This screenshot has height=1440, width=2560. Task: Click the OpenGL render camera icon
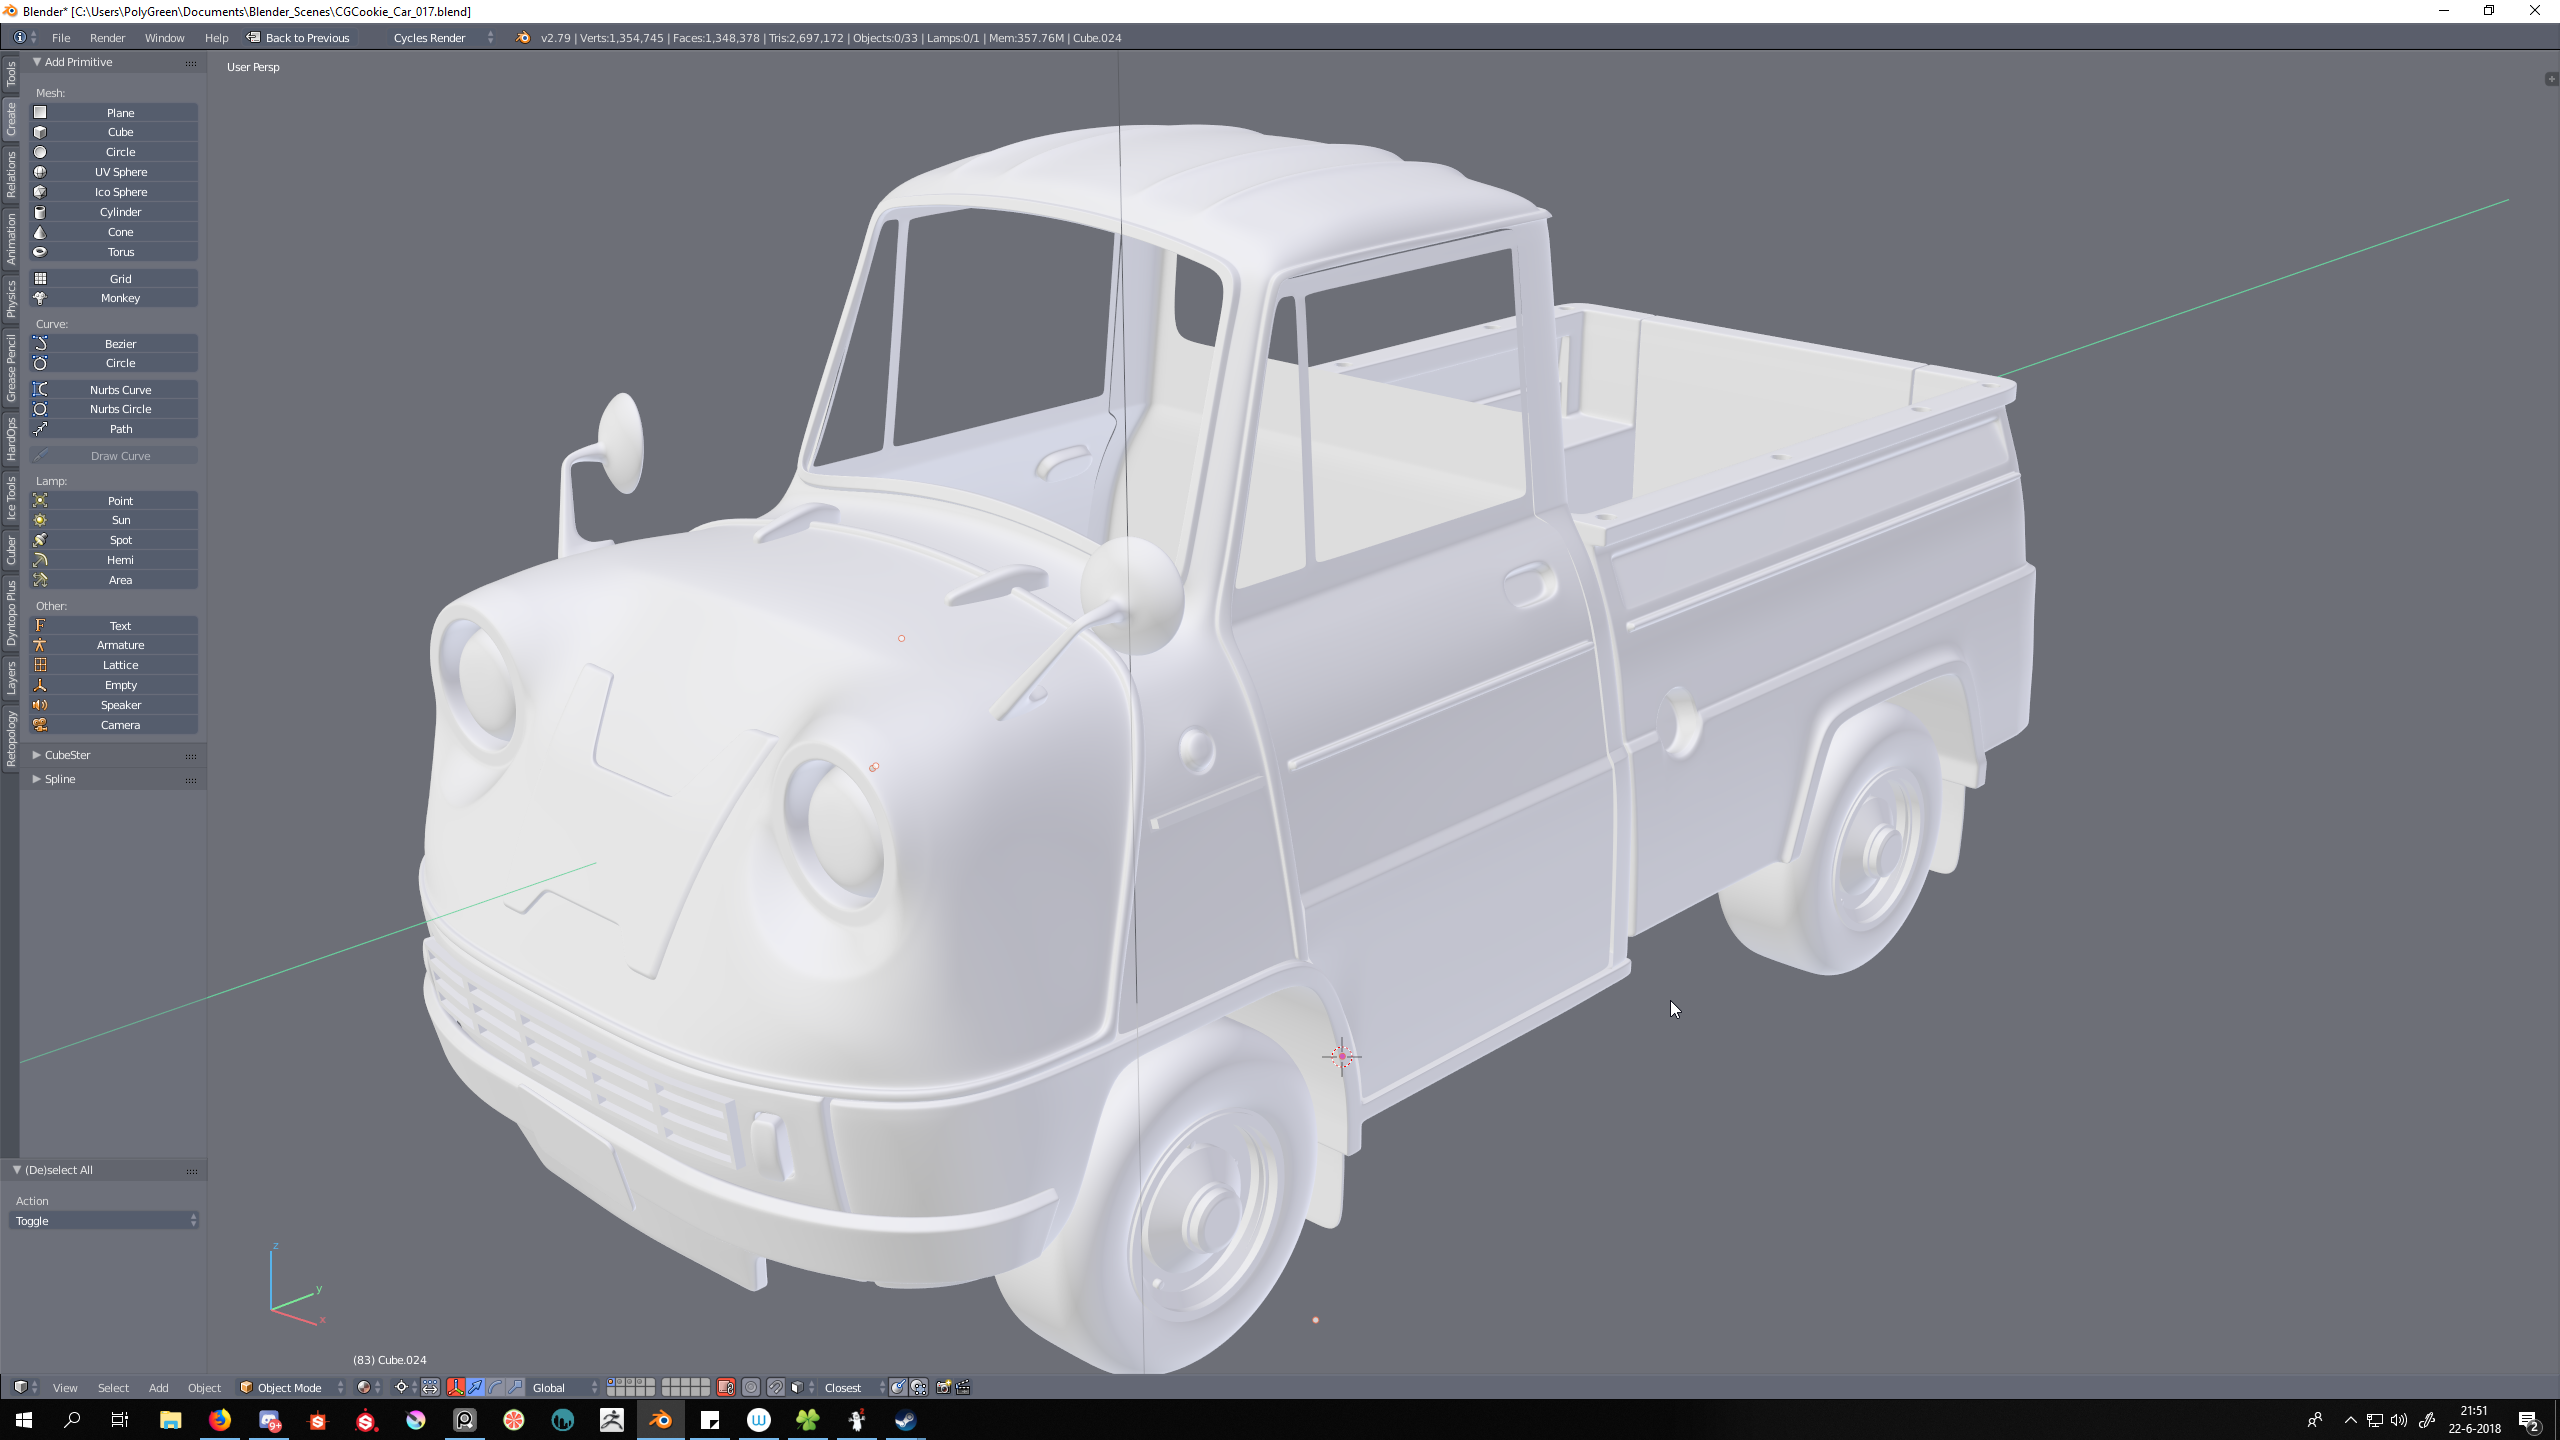click(943, 1387)
